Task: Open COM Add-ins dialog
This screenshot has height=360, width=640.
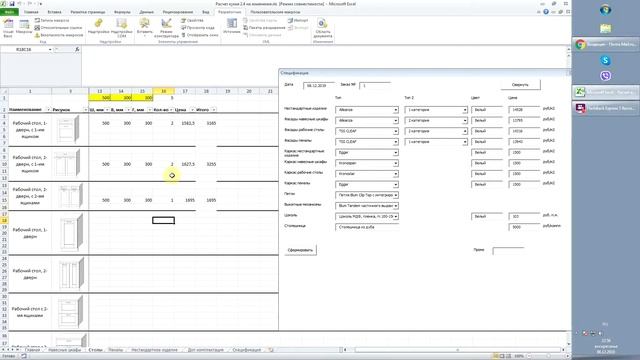Action: (122, 28)
